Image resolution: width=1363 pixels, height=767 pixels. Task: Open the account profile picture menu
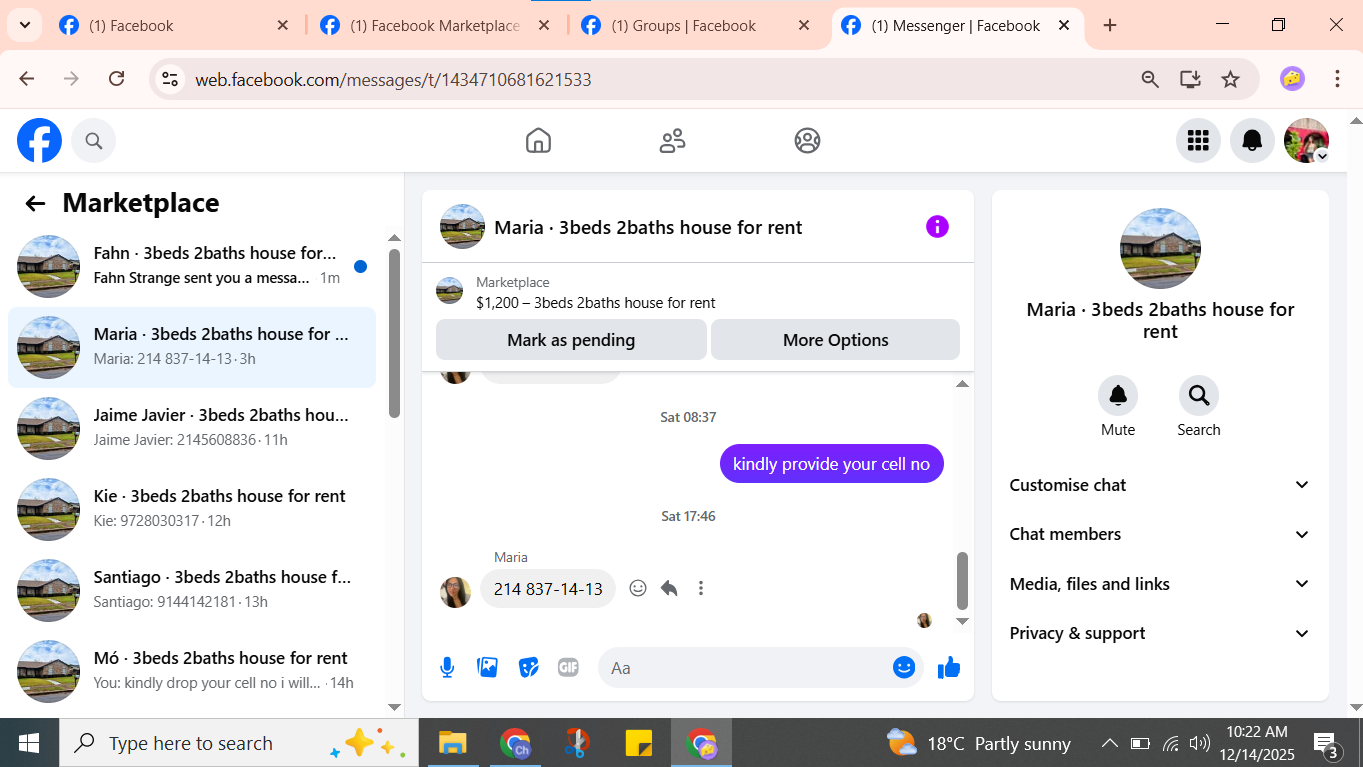pos(1306,141)
